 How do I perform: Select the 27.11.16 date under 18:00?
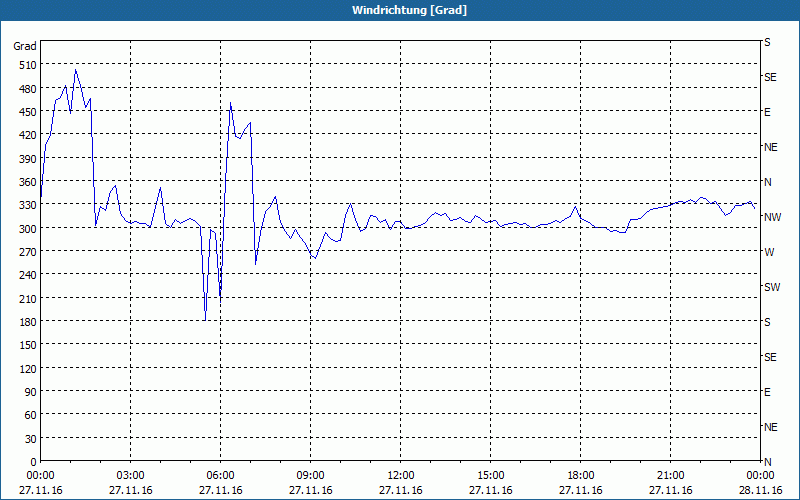[581, 490]
